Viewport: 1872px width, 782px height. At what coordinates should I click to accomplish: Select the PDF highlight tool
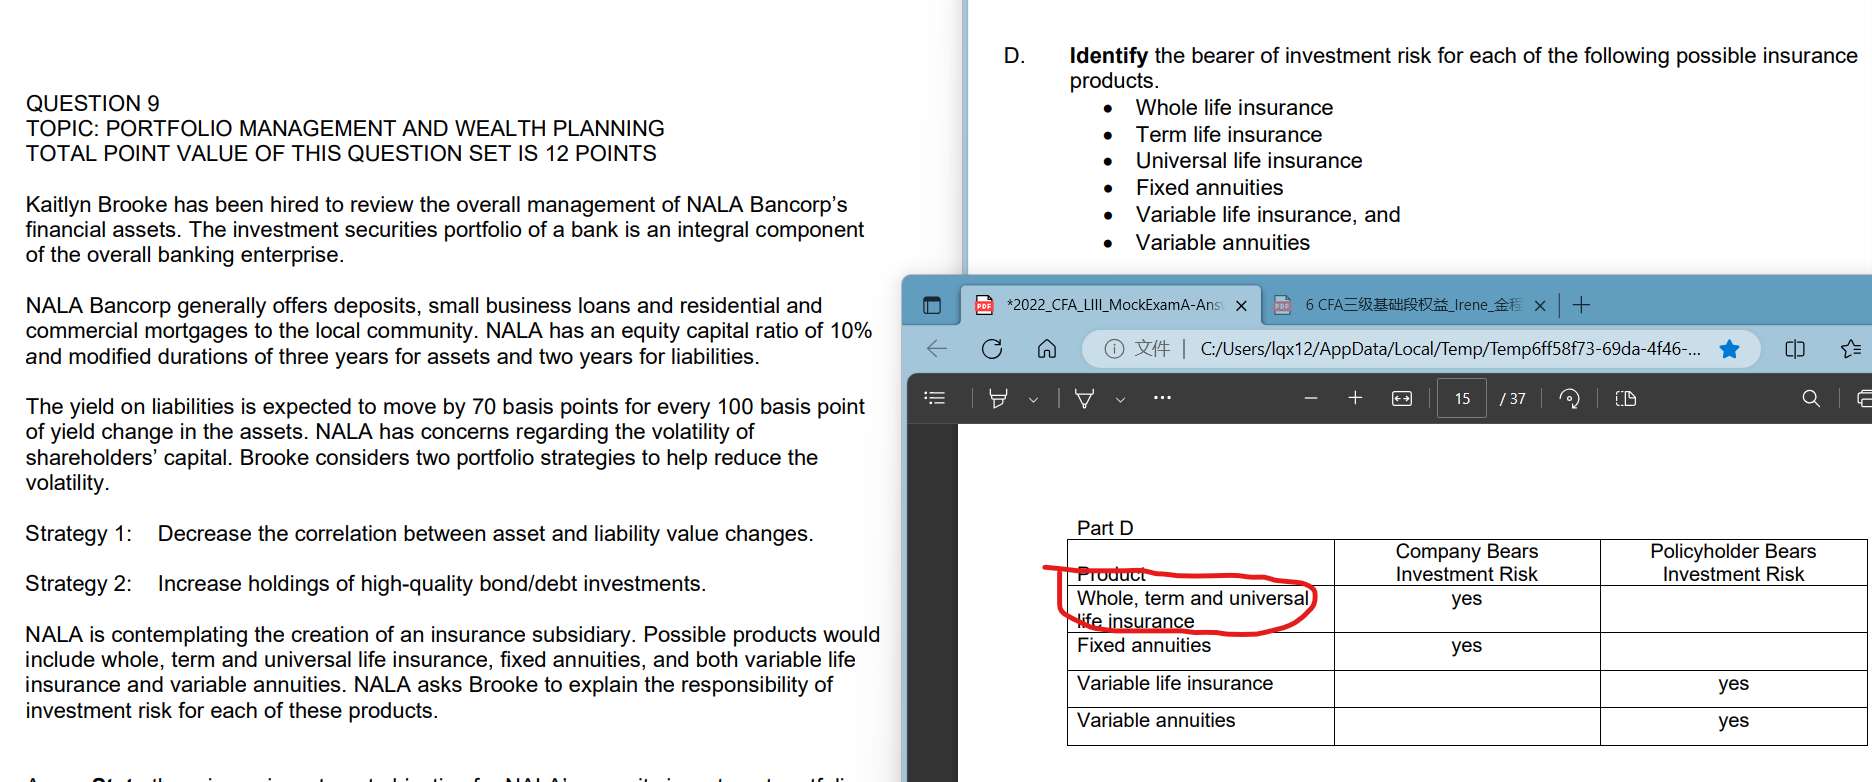point(997,398)
